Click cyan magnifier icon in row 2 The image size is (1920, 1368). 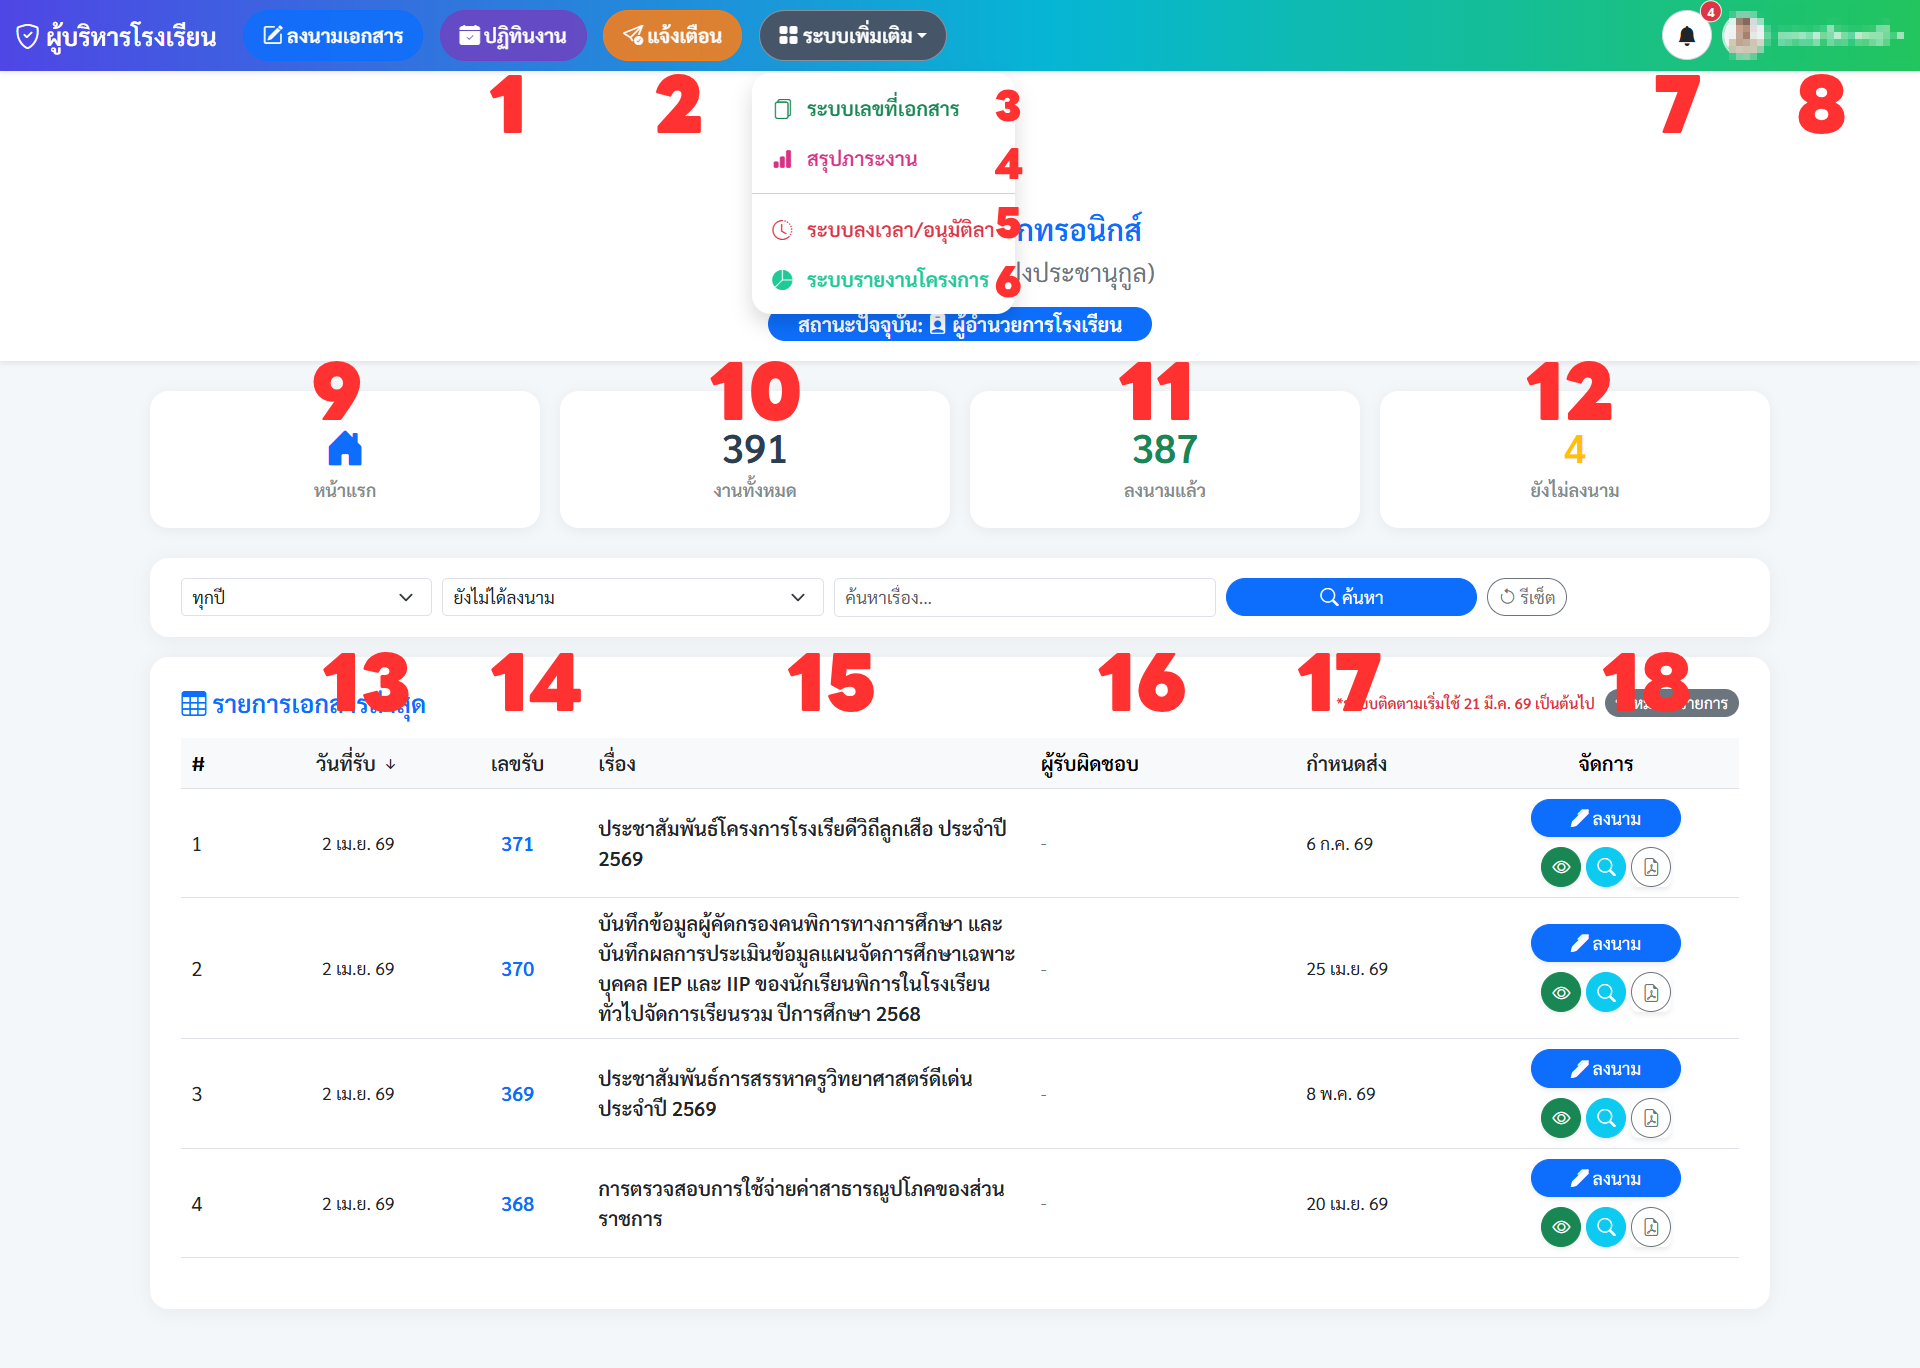1605,993
